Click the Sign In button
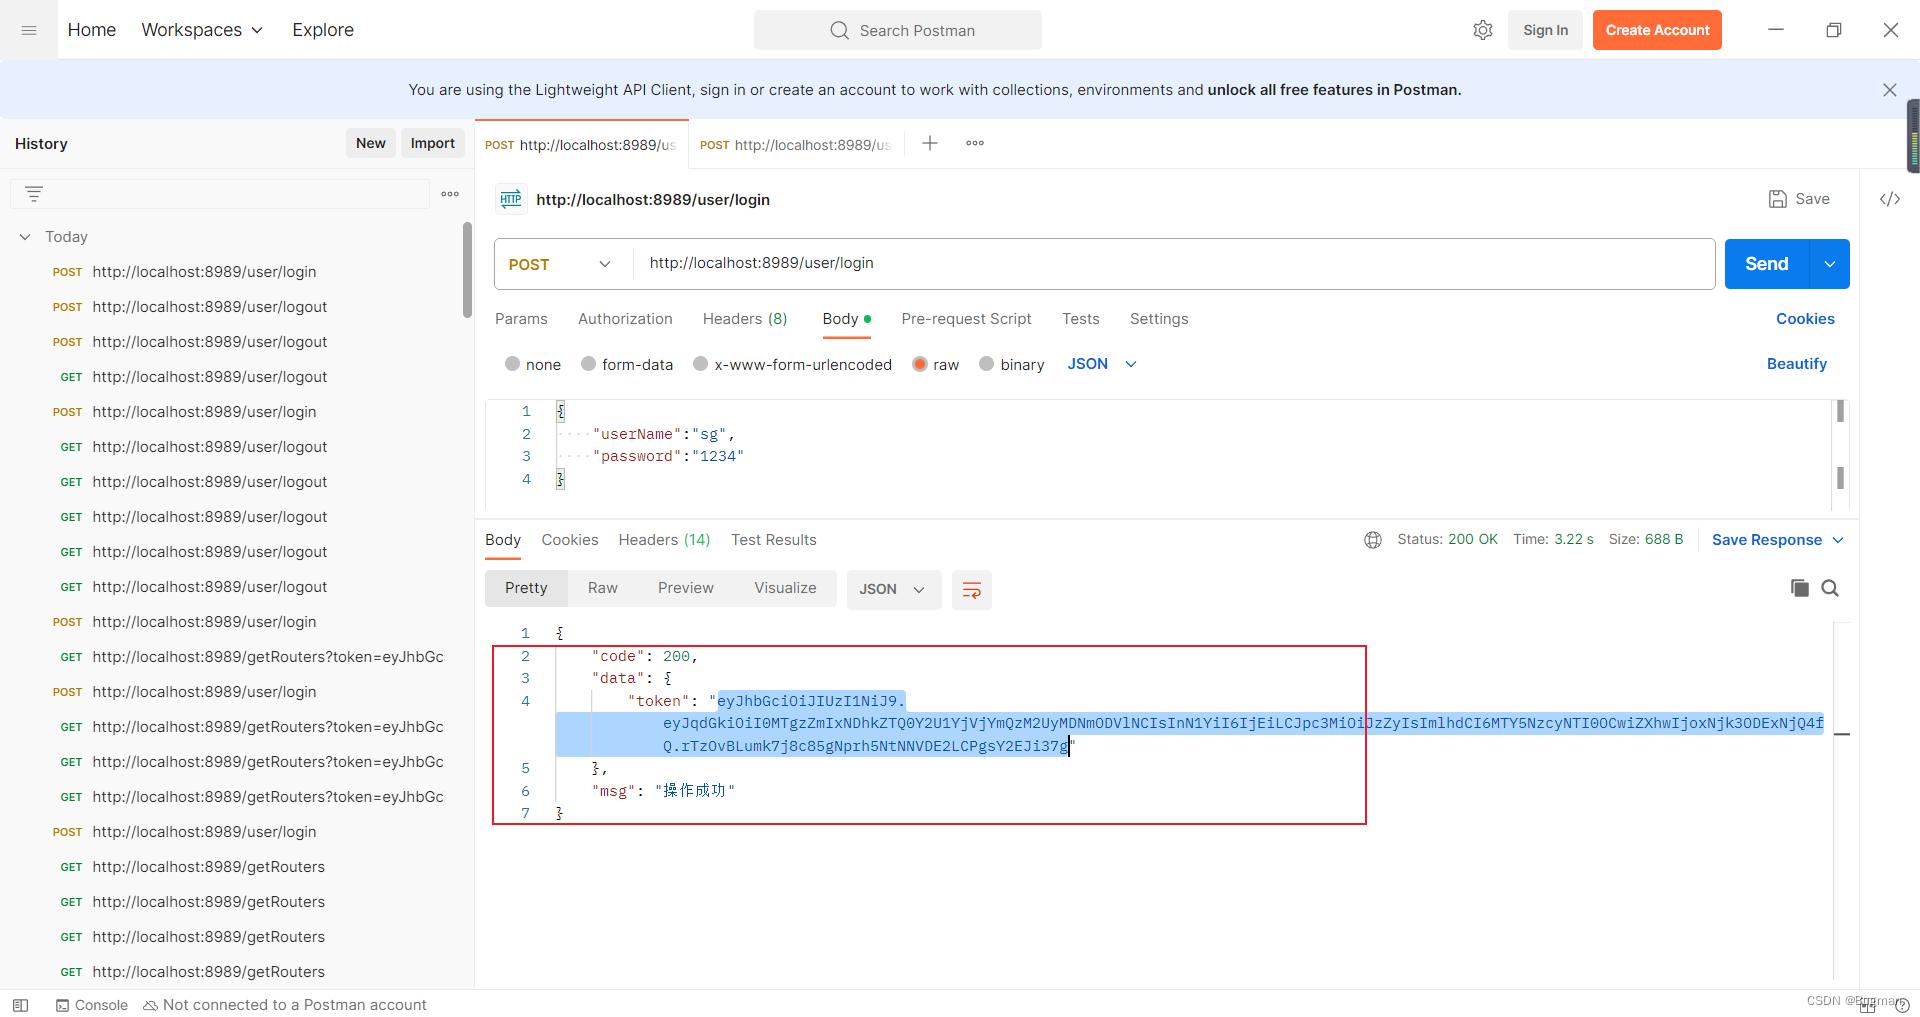The image size is (1920, 1017). point(1545,30)
